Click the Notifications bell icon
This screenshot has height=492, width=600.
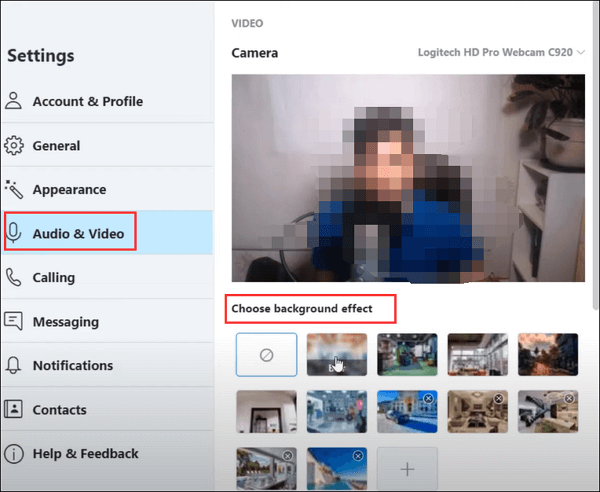click(x=13, y=365)
